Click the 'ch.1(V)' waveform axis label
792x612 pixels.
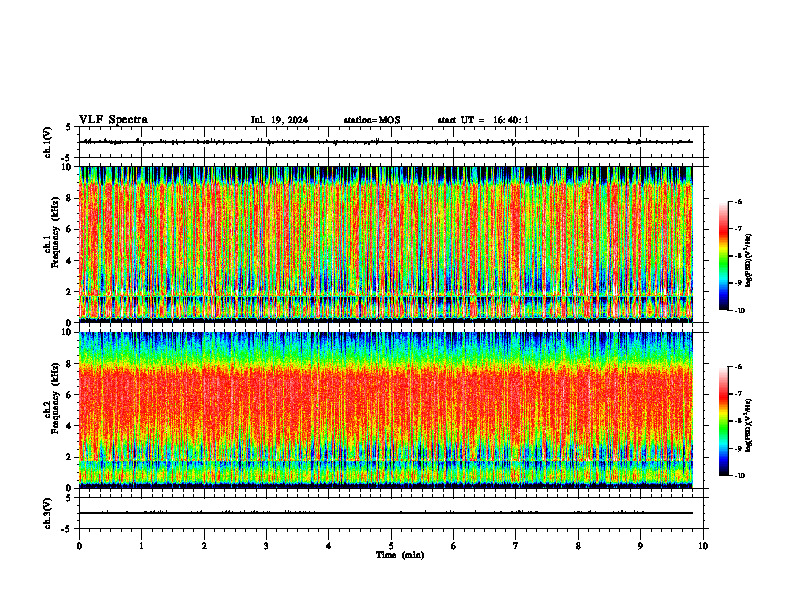point(47,142)
